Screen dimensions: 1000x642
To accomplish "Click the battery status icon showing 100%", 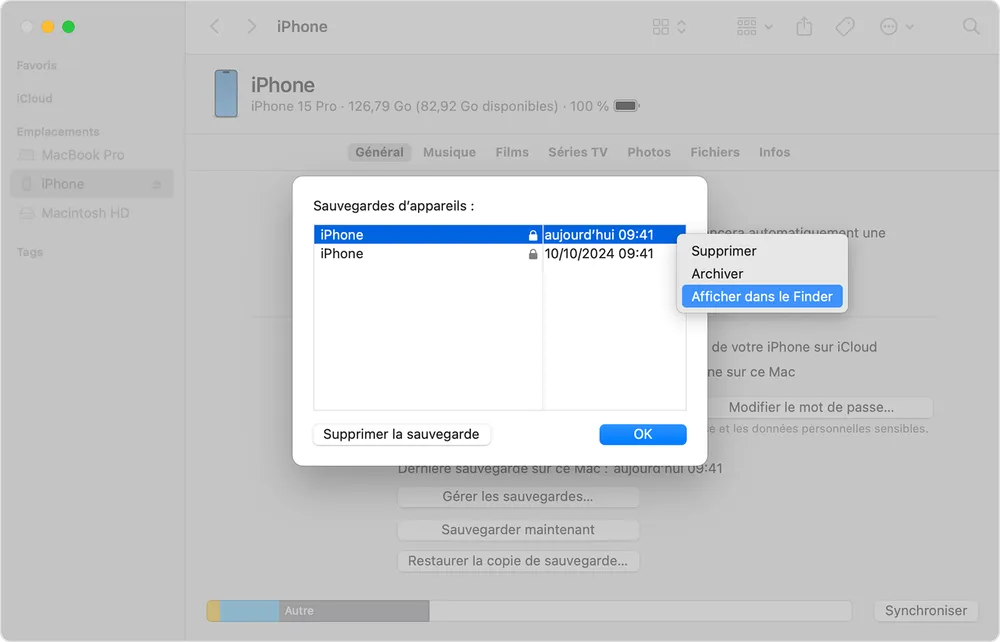I will click(624, 104).
